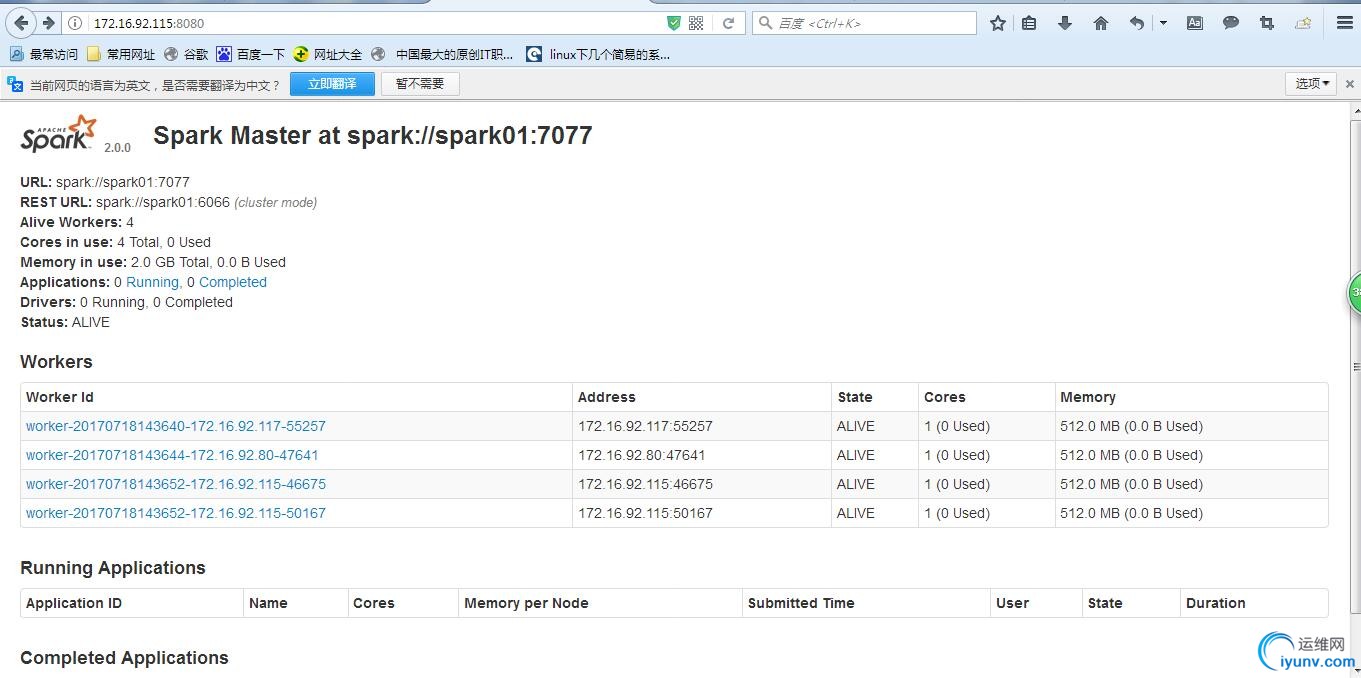Open the QR code icon in address bar
Viewport: 1361px width, 678px height.
tap(696, 23)
